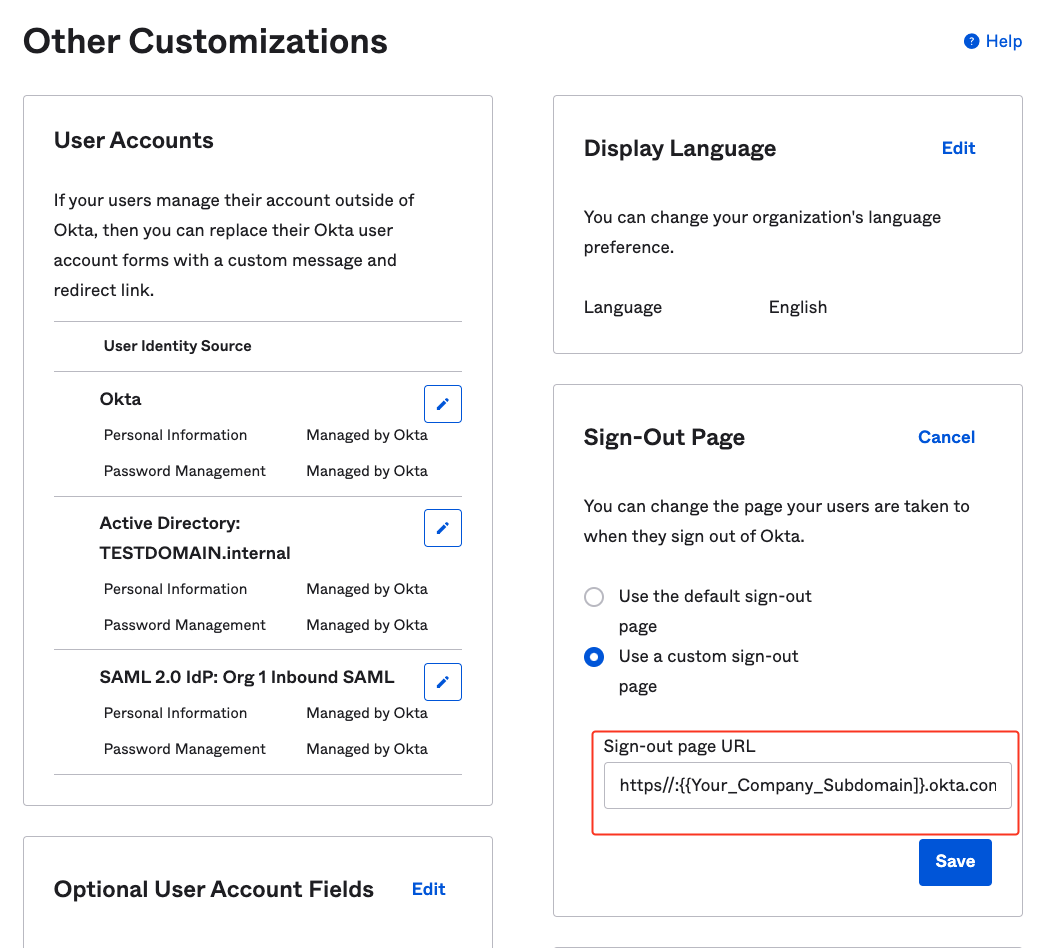This screenshot has width=1052, height=948.
Task: Click the User Accounts heading
Action: 134,140
